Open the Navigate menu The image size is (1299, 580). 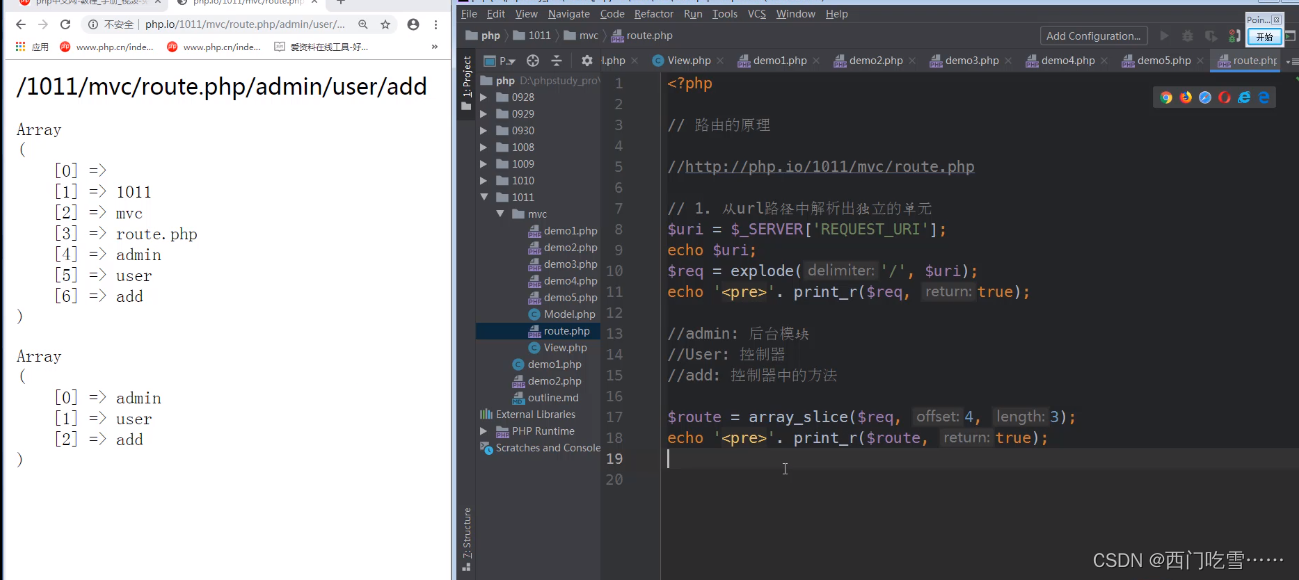569,14
